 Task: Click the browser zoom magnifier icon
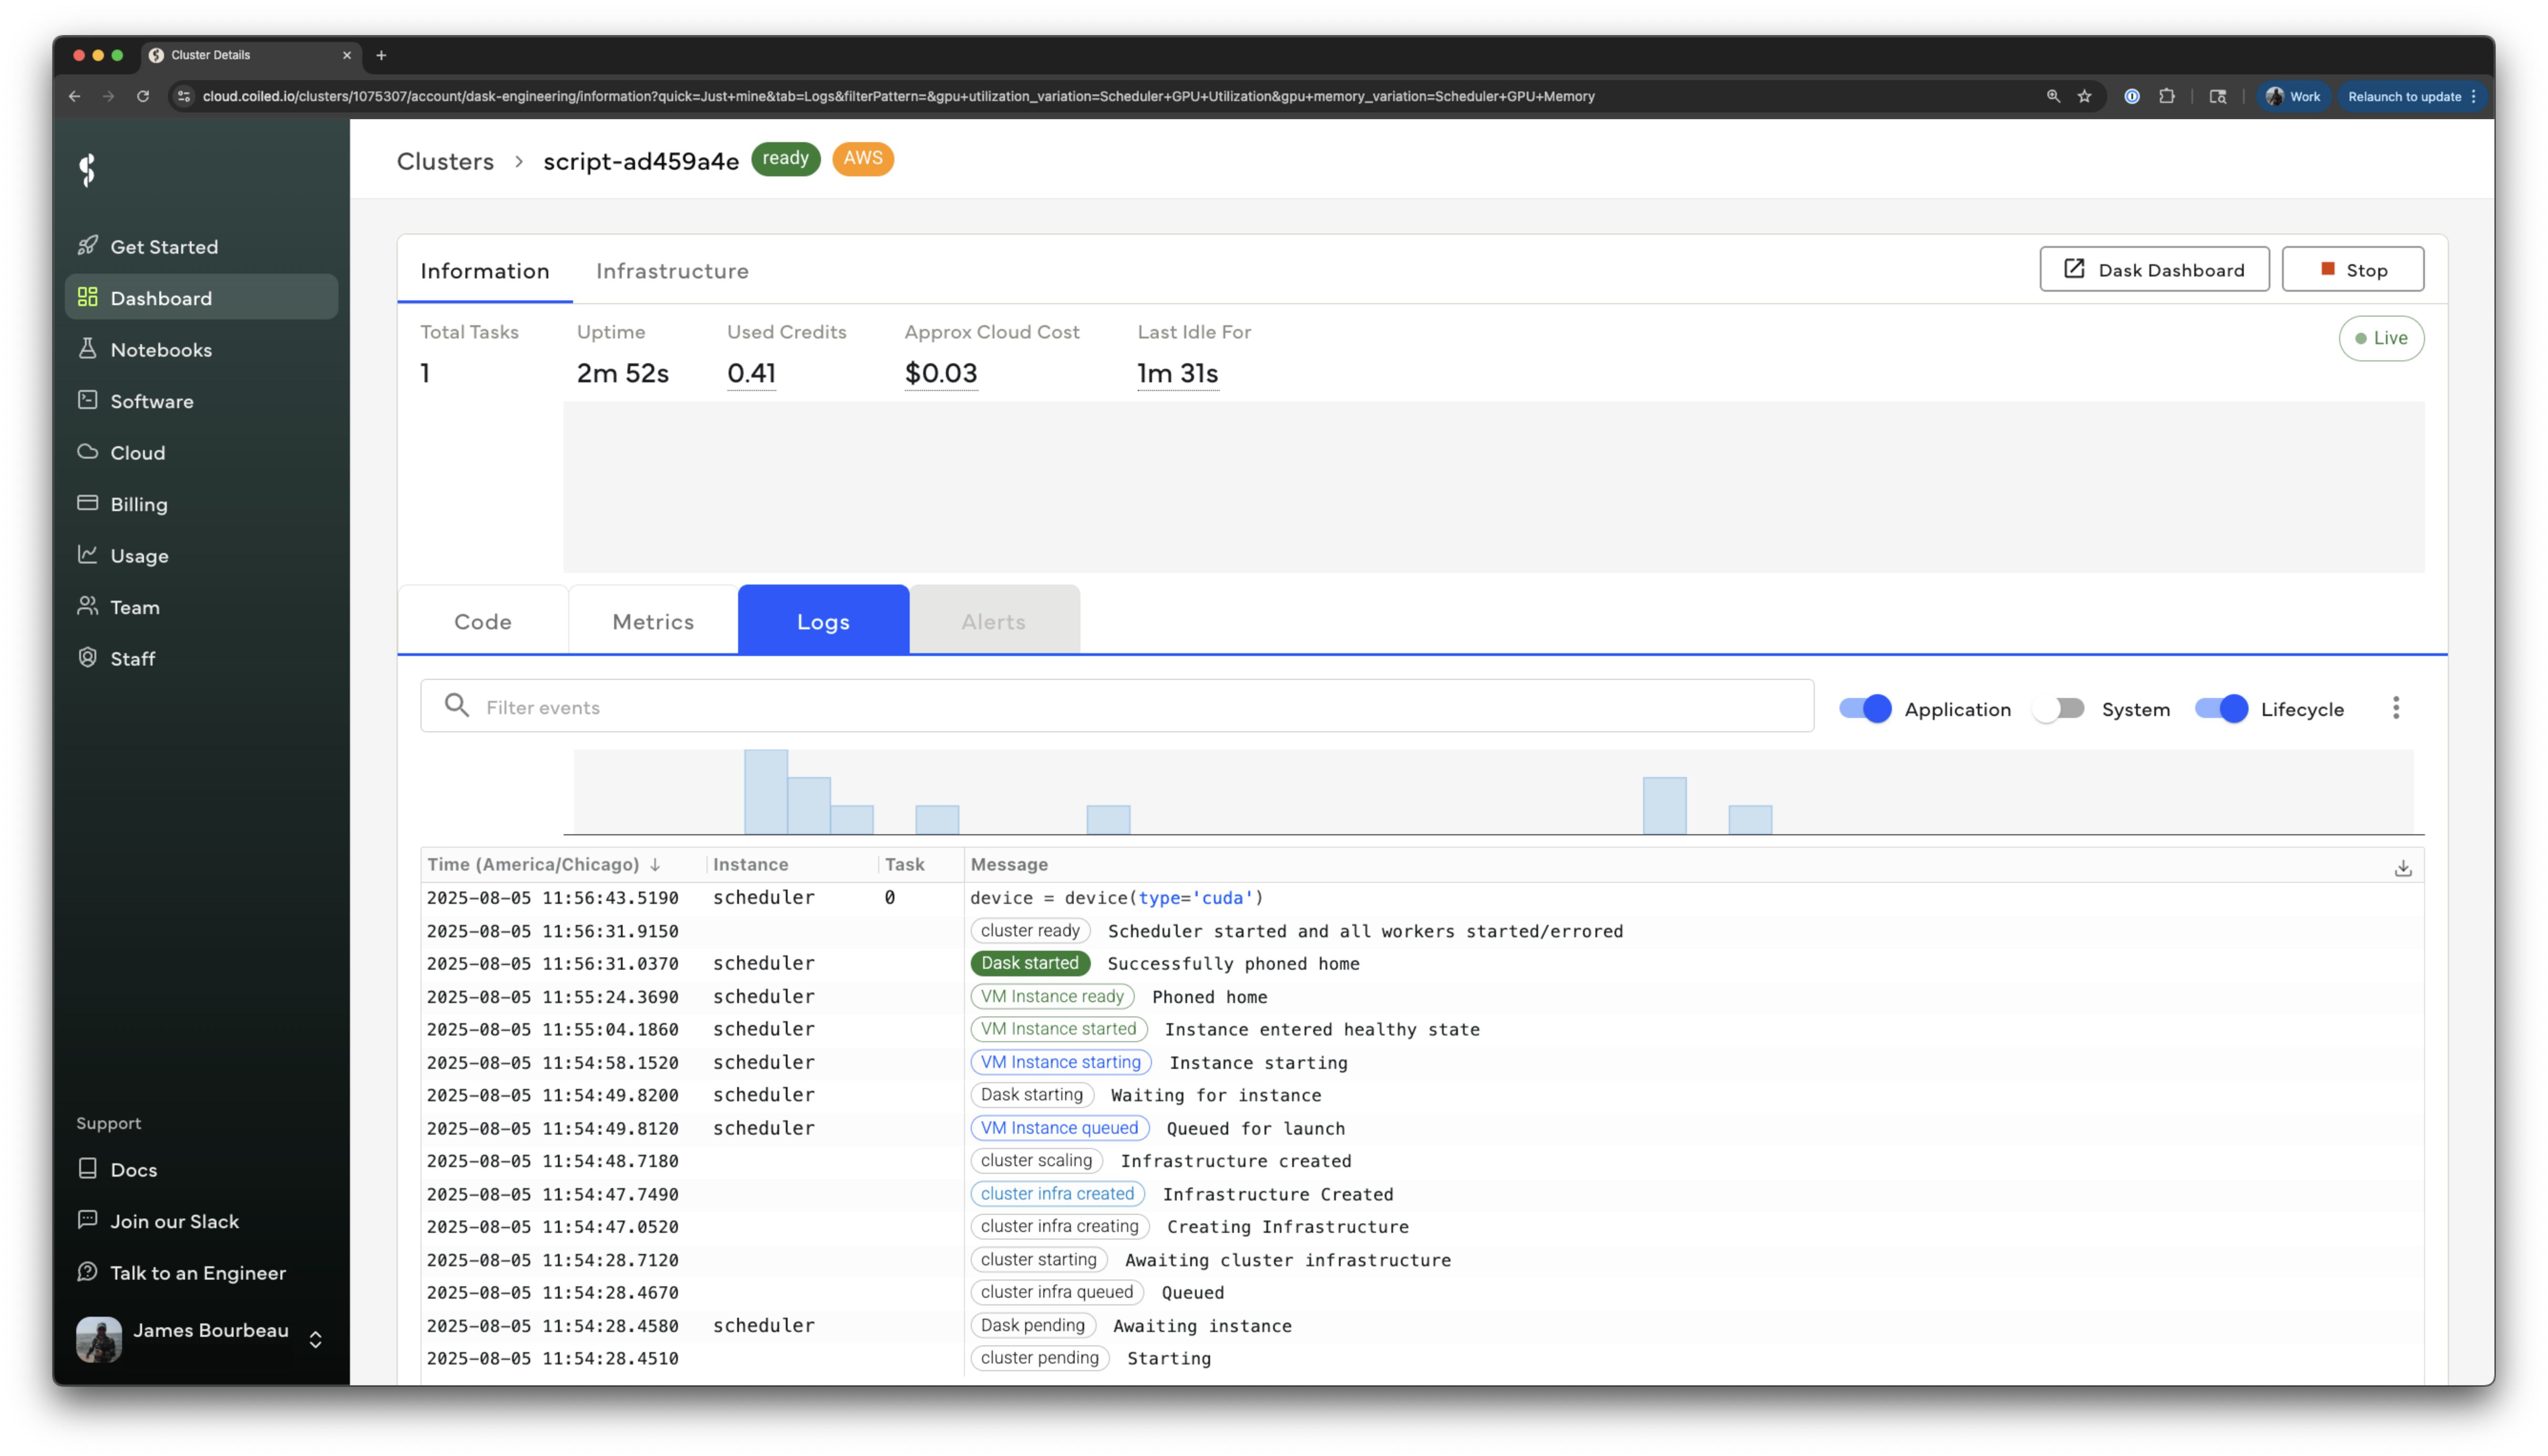click(x=2053, y=96)
